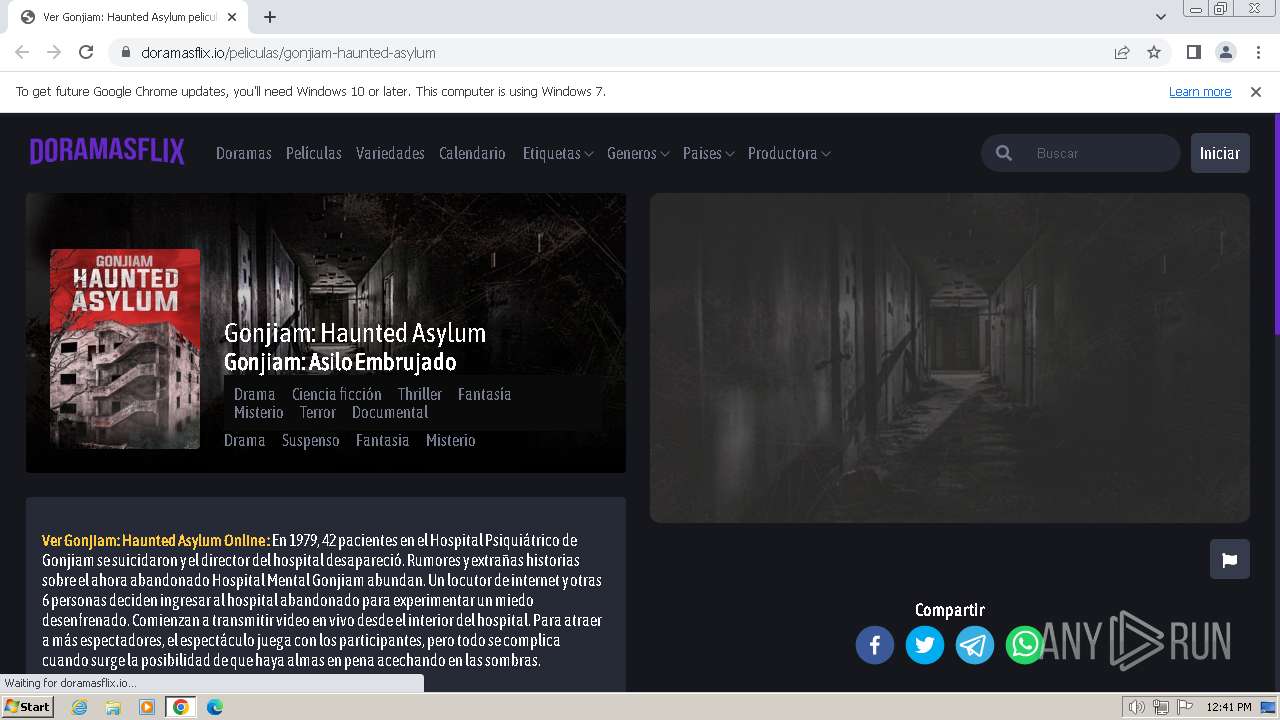Screen dimensions: 1280x720
Task: Go to DoramasFlix home logo
Action: tap(107, 151)
